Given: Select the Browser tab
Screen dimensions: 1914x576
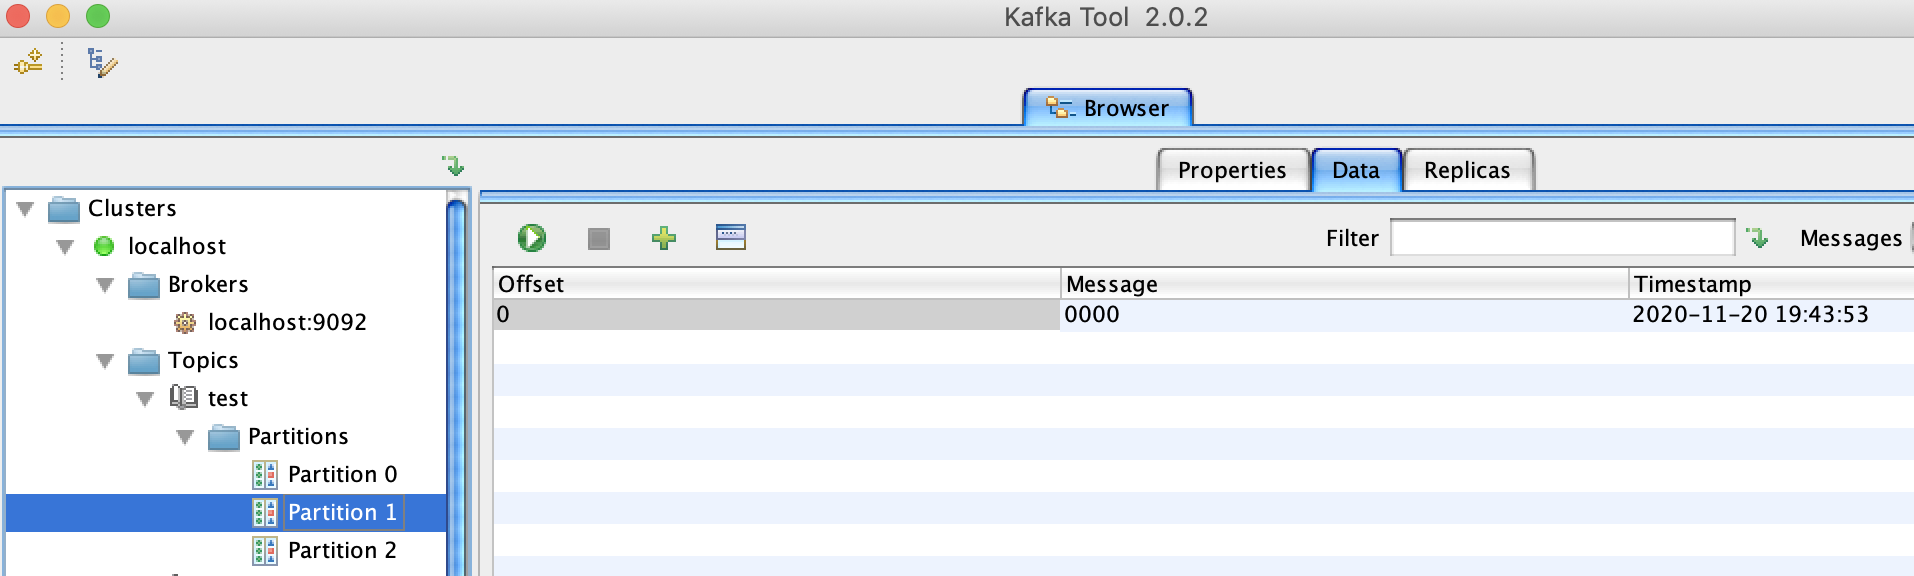Looking at the screenshot, I should pos(1108,107).
